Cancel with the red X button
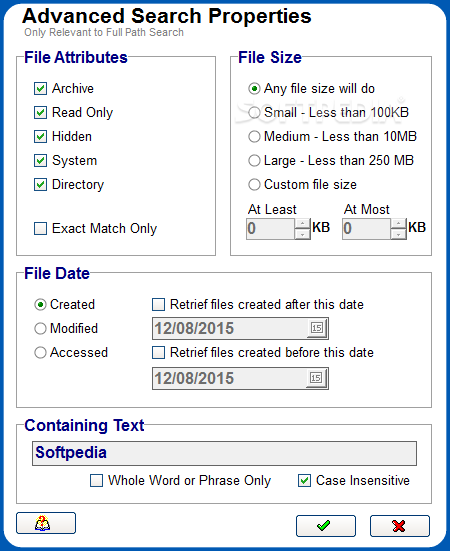The image size is (450, 551). (399, 526)
